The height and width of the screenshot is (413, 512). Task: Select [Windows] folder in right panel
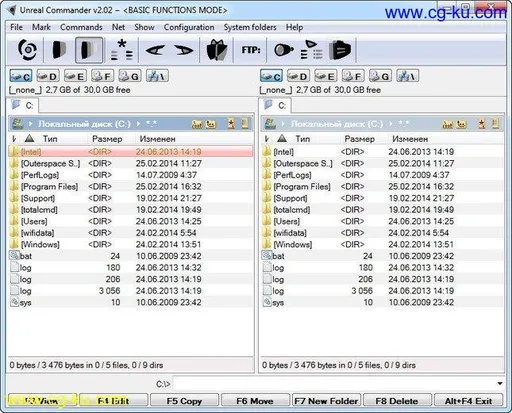point(382,244)
